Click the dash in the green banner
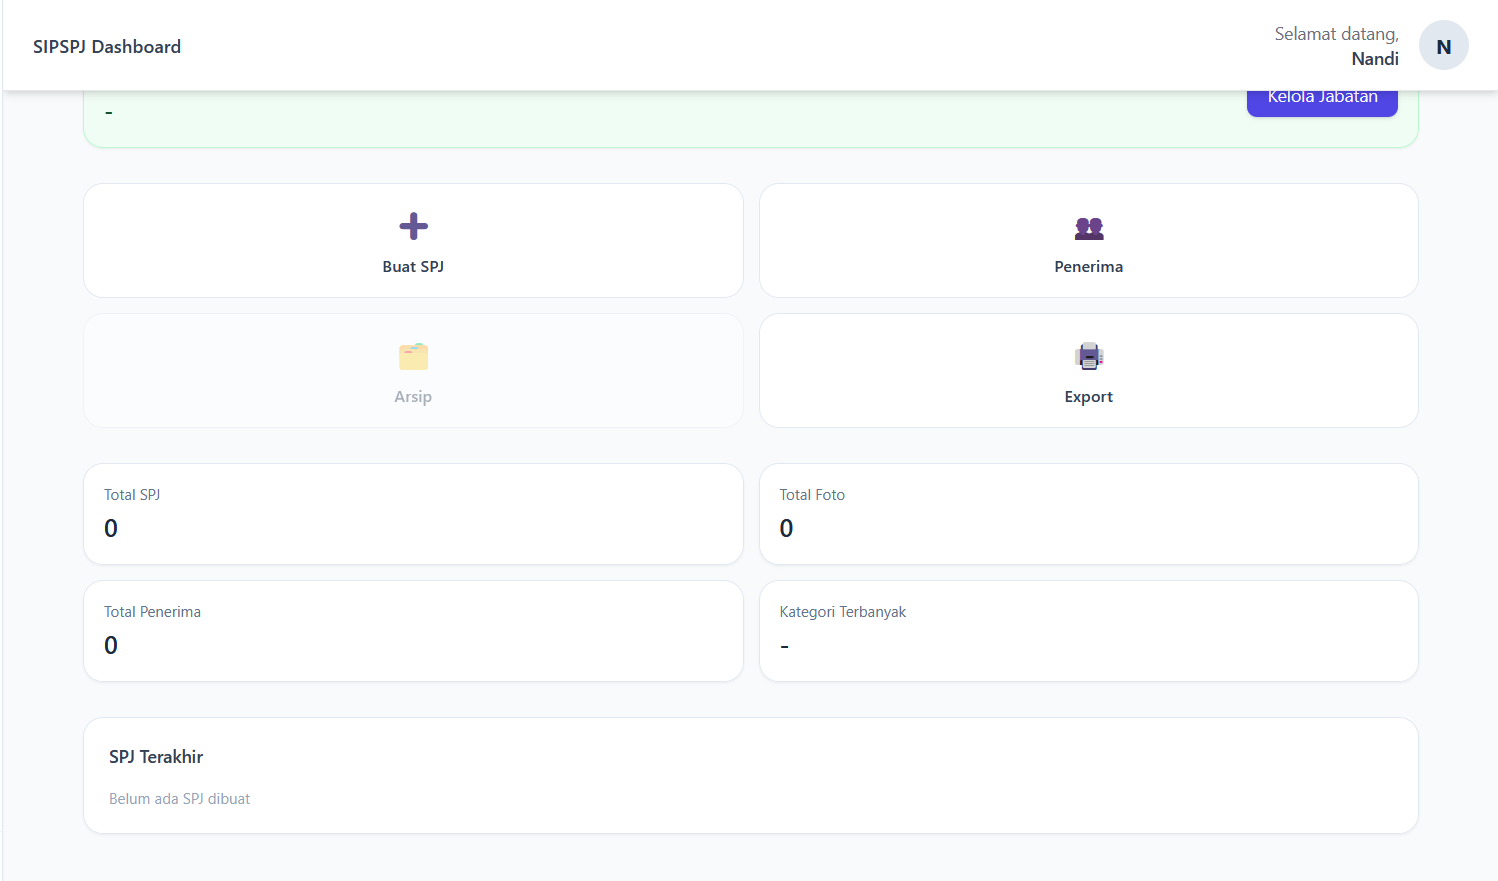Screen dimensions: 1498x881 pyautogui.click(x=109, y=113)
